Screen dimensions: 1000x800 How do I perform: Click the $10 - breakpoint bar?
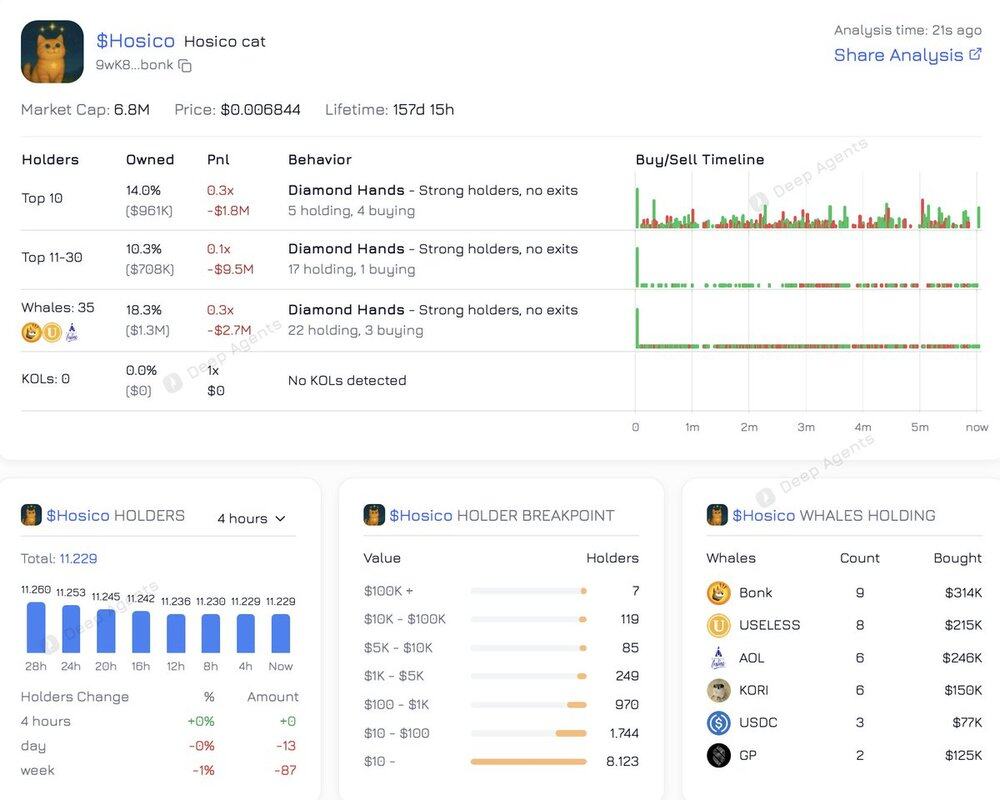point(528,762)
